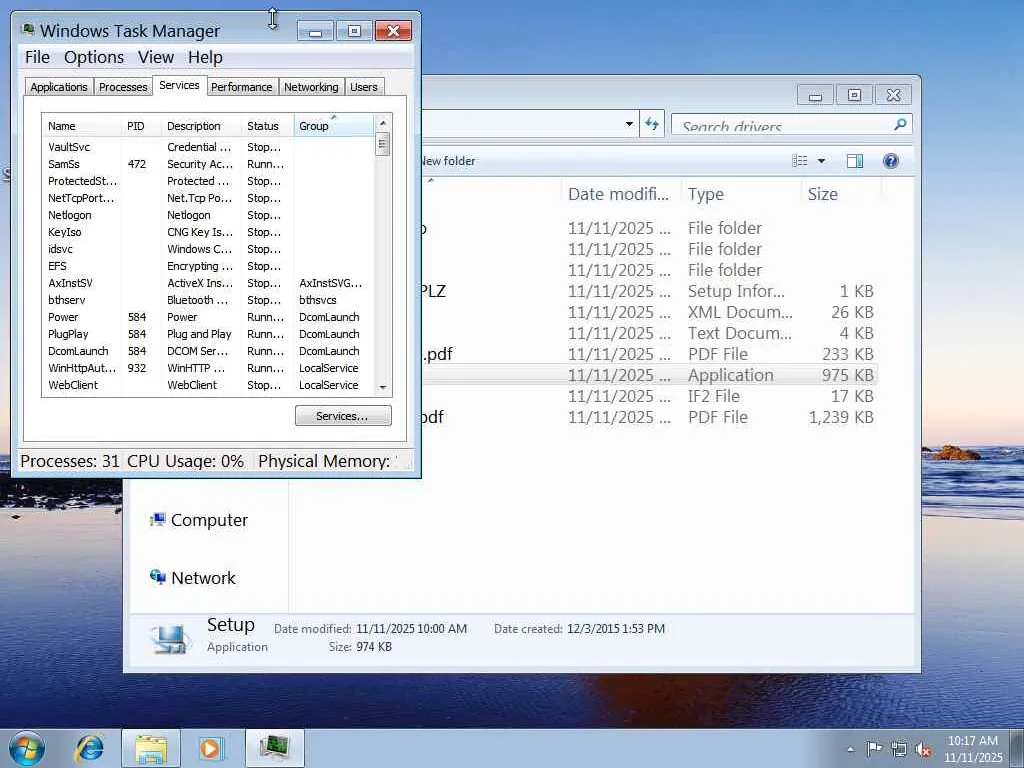Sort services by Group column header
Screen dimensions: 1024x768
click(333, 126)
